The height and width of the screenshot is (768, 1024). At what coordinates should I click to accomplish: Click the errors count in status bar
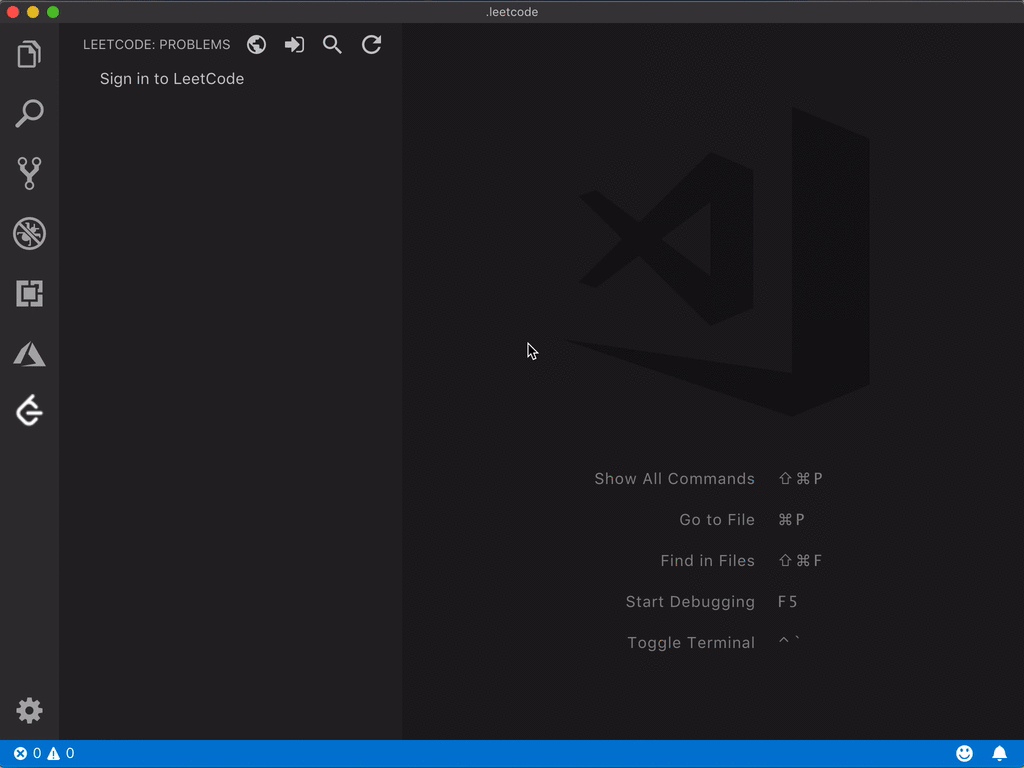28,754
